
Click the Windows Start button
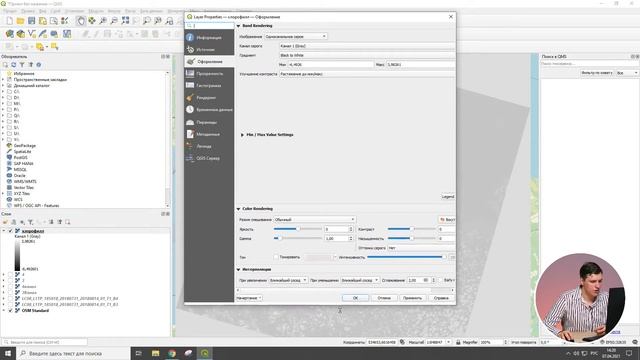coord(8,353)
